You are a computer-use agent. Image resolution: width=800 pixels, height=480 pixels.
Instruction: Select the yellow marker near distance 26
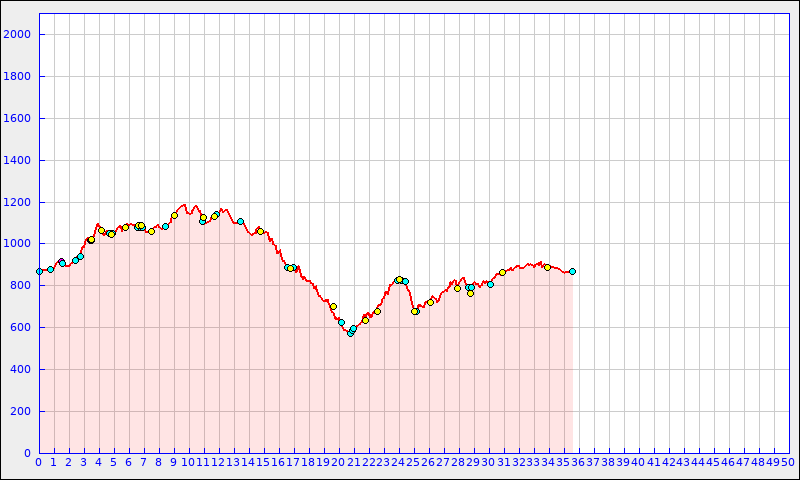[430, 302]
